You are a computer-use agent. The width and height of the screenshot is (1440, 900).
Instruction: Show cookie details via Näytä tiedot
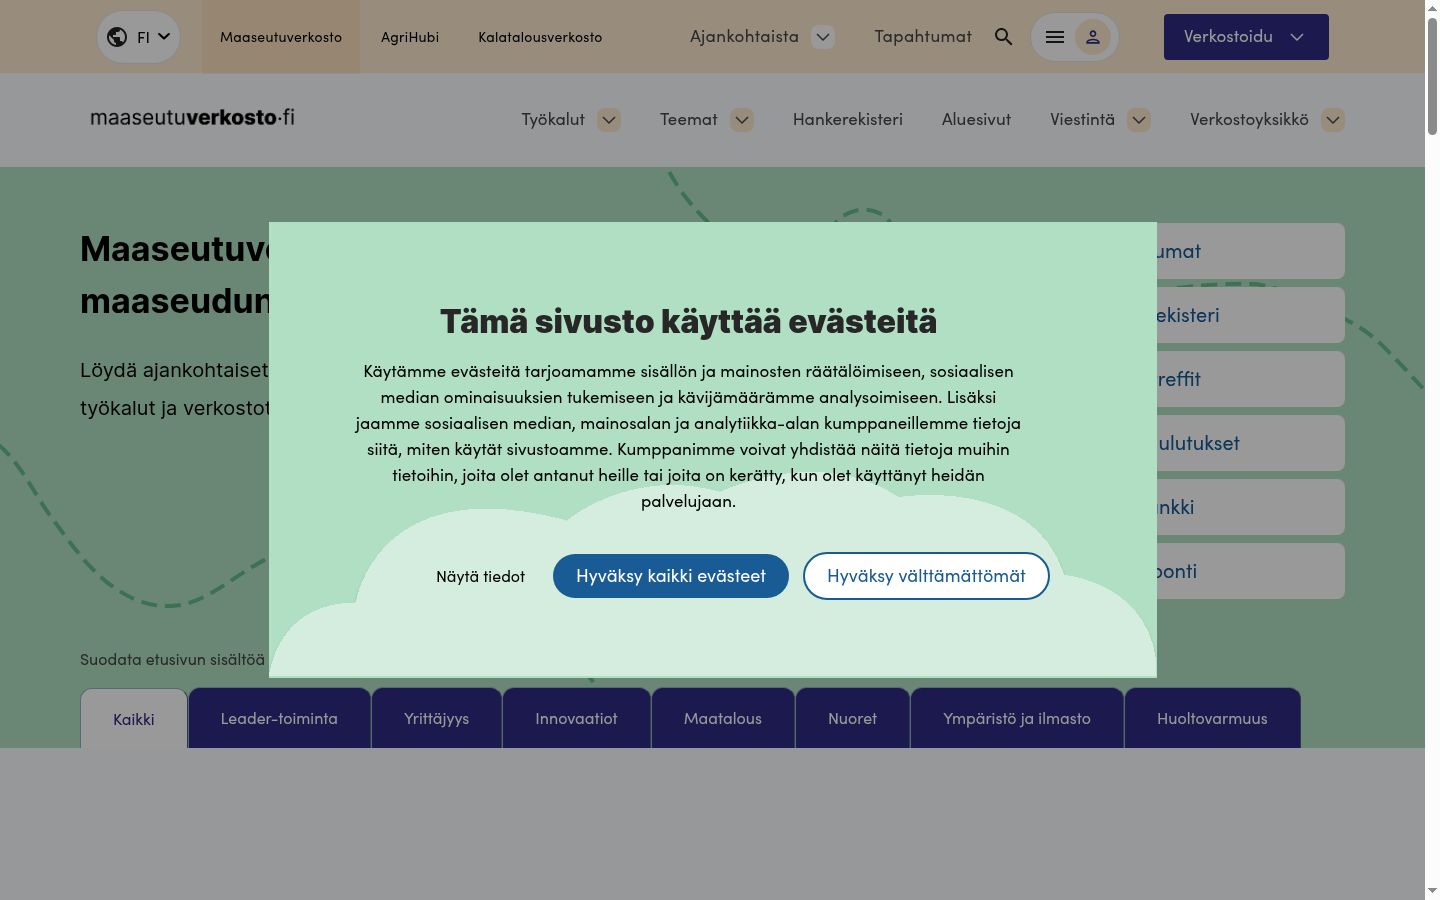pos(480,576)
